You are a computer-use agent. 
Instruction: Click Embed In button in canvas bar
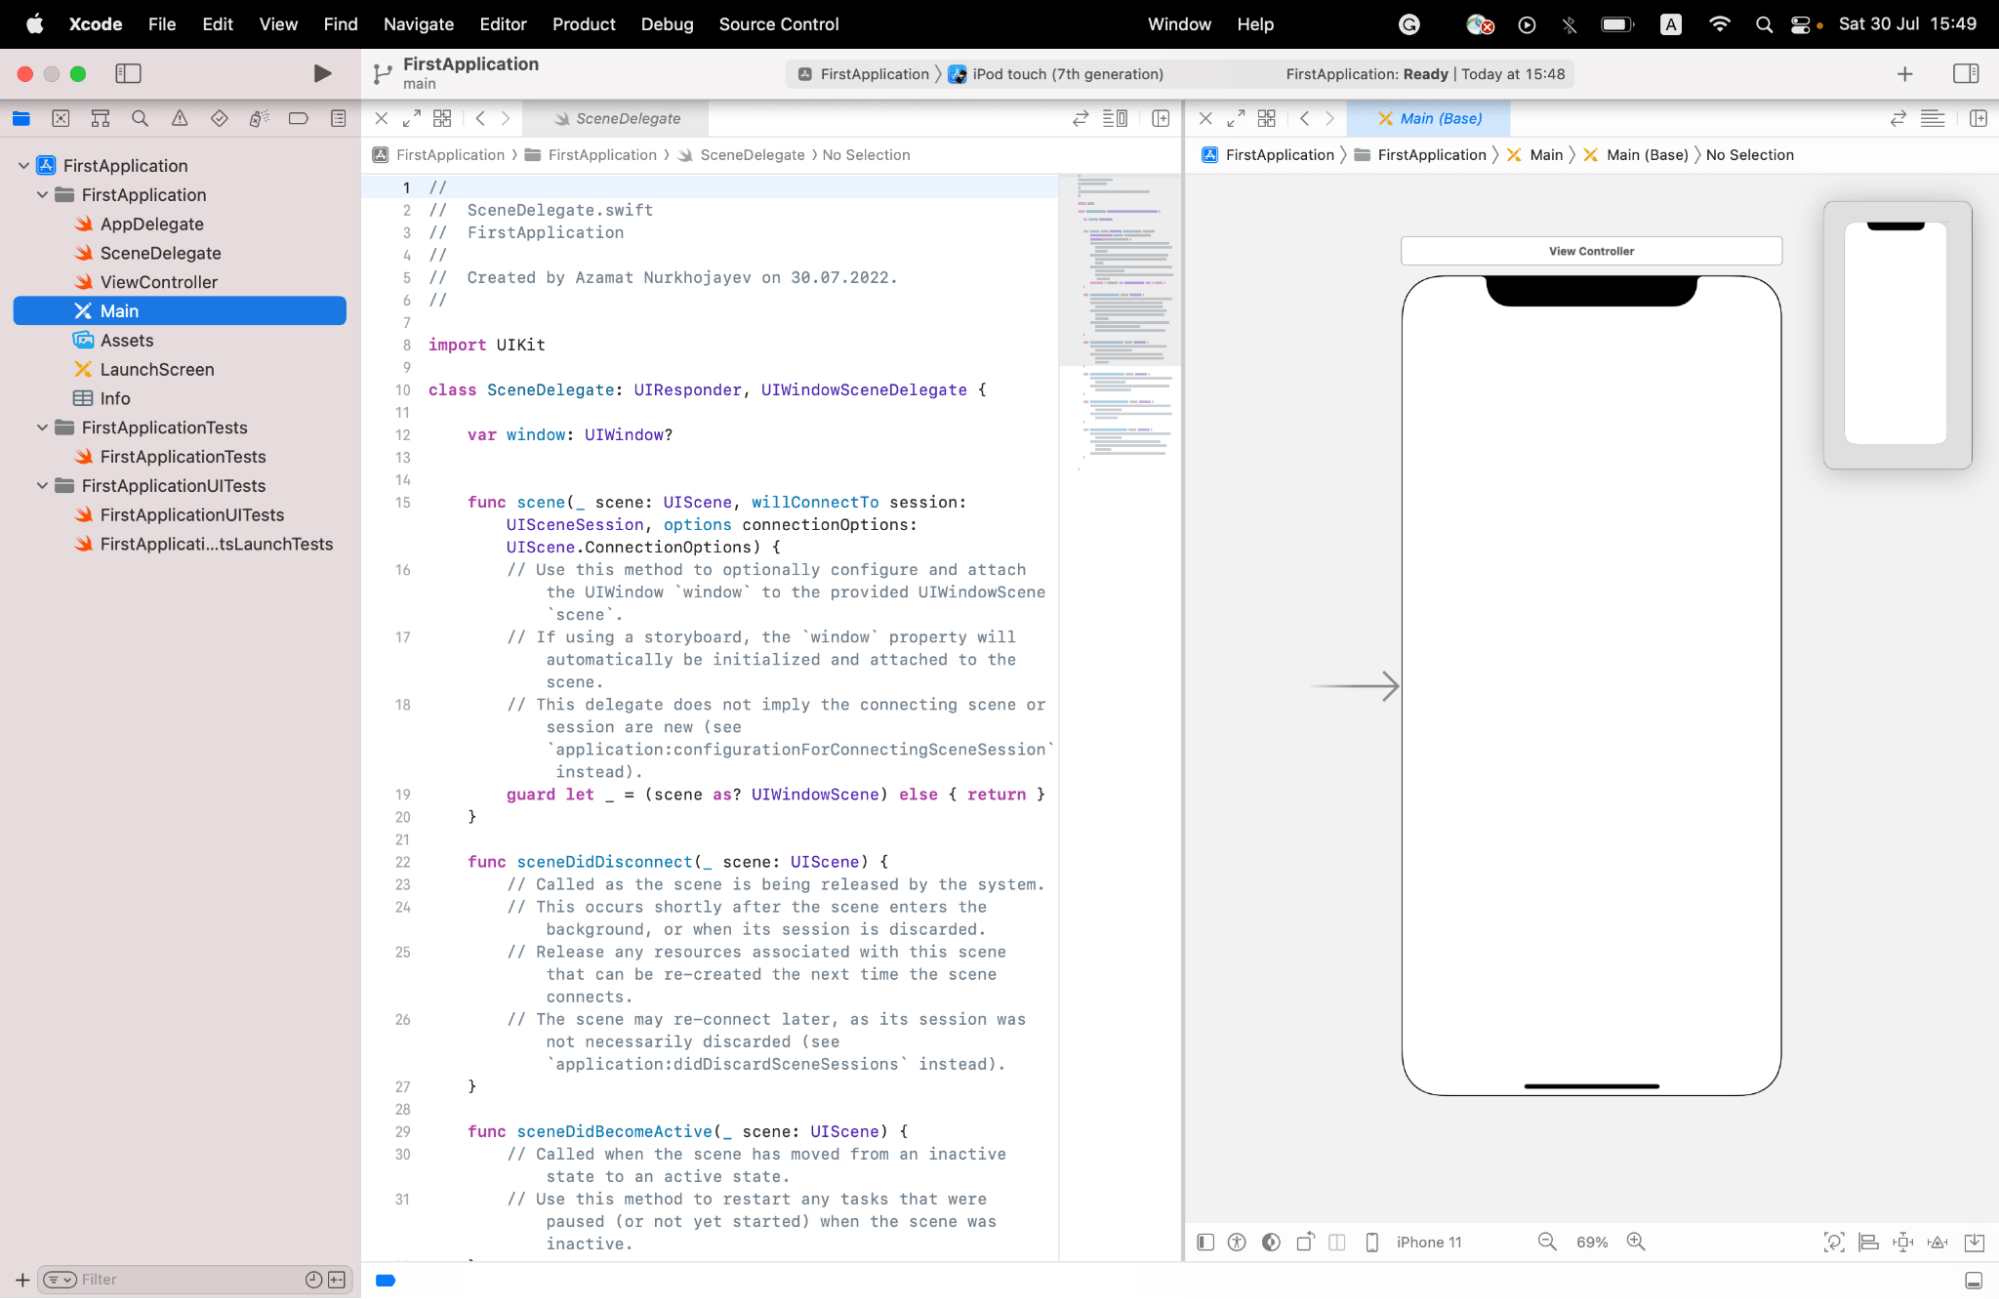coord(1974,1241)
